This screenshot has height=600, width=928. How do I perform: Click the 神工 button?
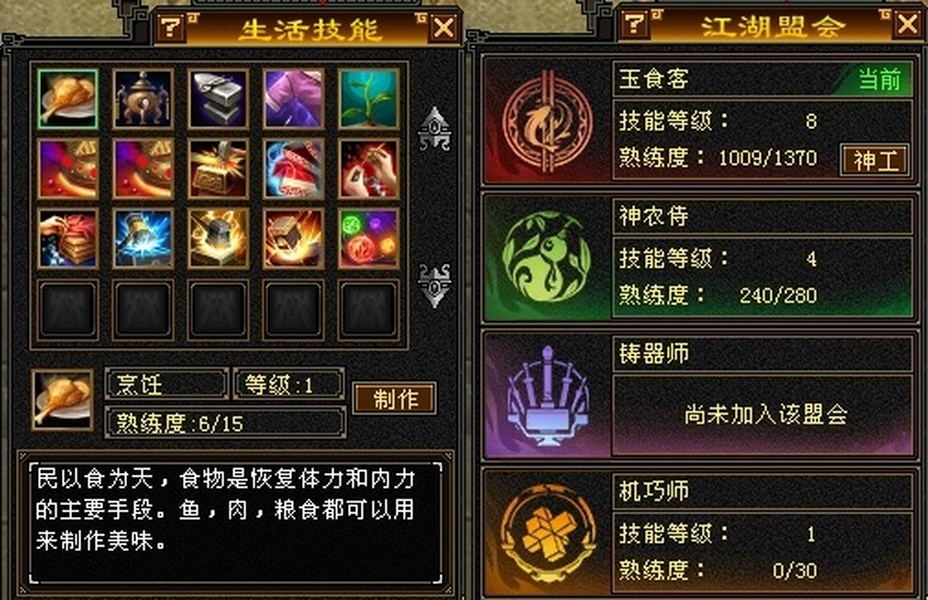pos(874,160)
